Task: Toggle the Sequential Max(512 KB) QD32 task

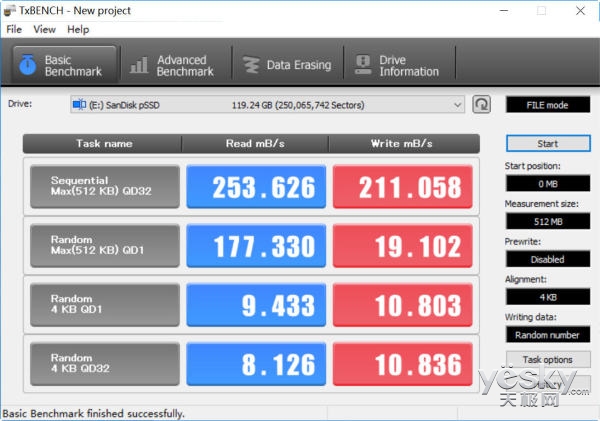Action: tap(105, 187)
